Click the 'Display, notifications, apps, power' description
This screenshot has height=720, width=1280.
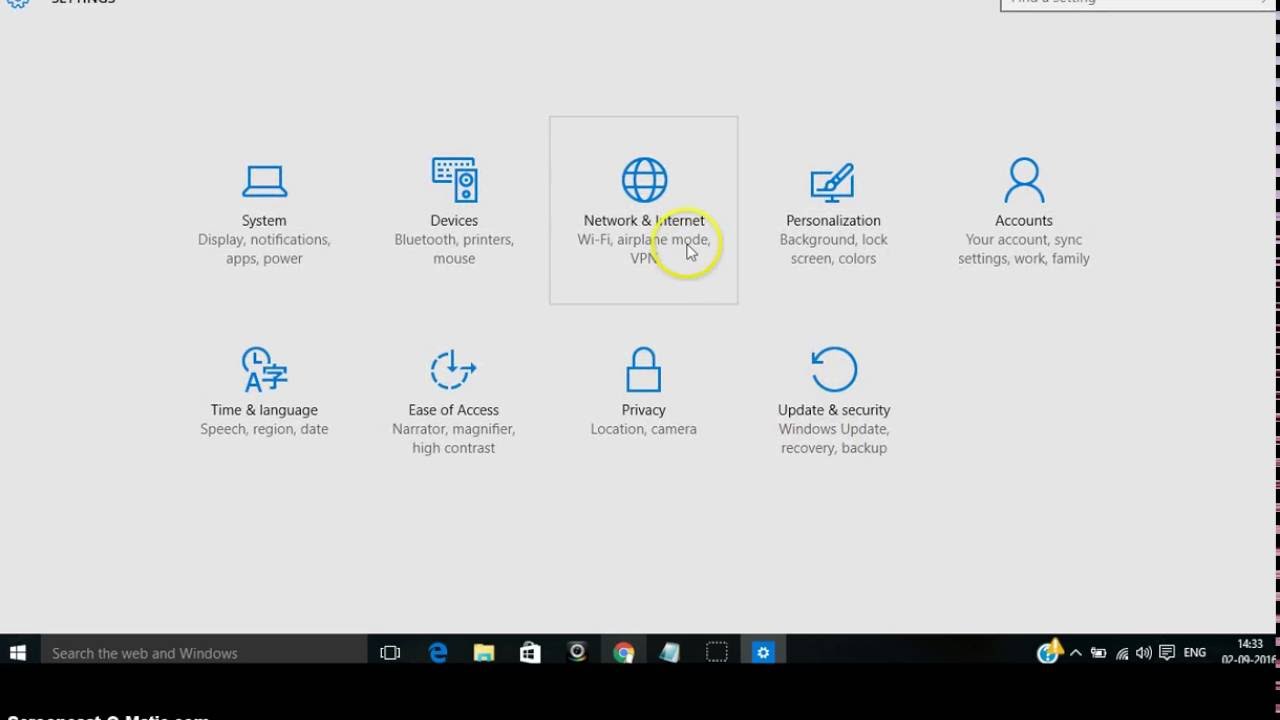tap(264, 249)
